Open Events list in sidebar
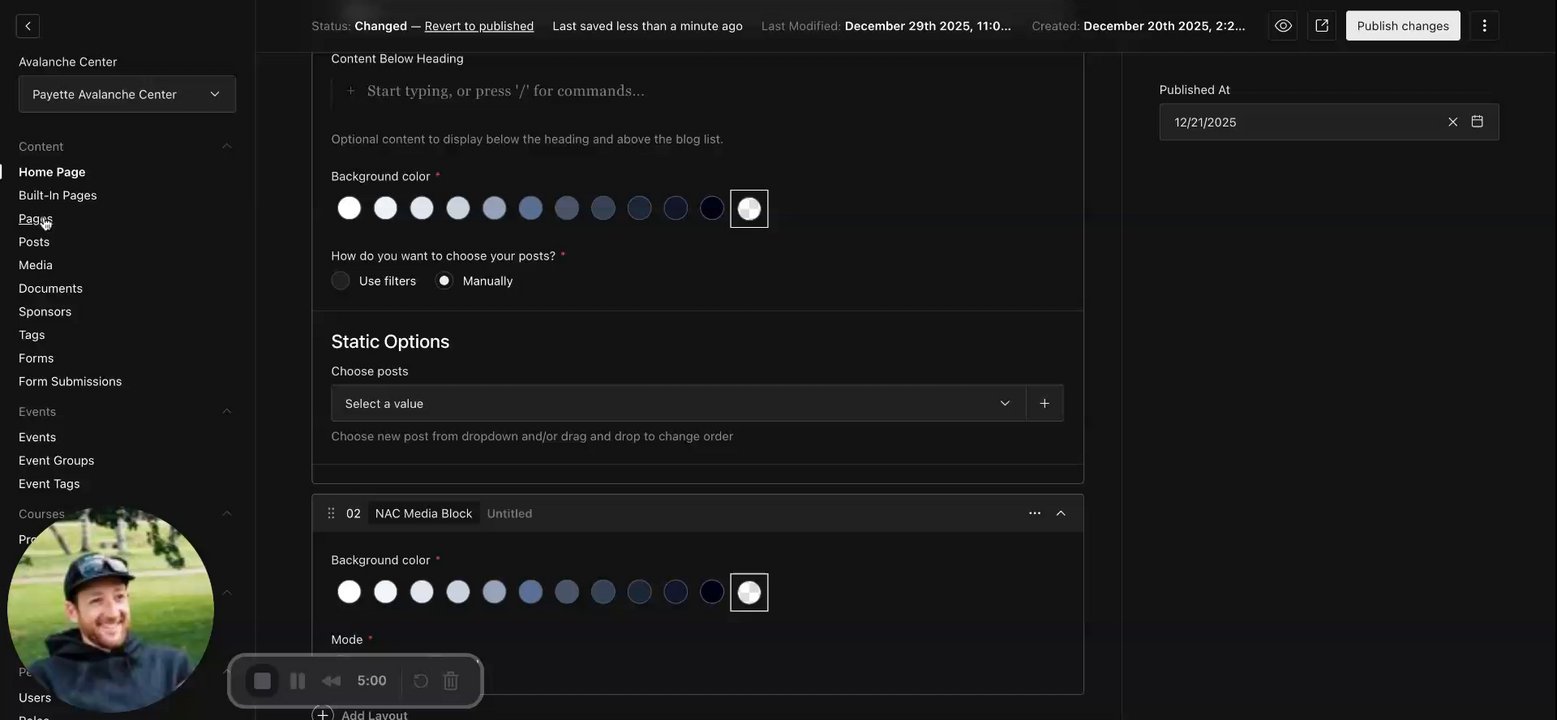 point(37,437)
